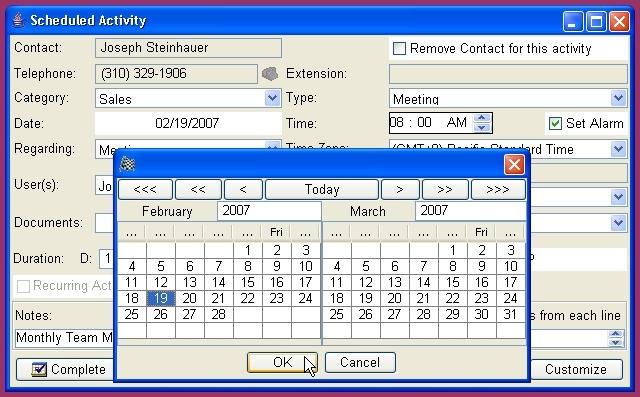Click the Fri header in February grid
The height and width of the screenshot is (397, 640).
pos(276,232)
